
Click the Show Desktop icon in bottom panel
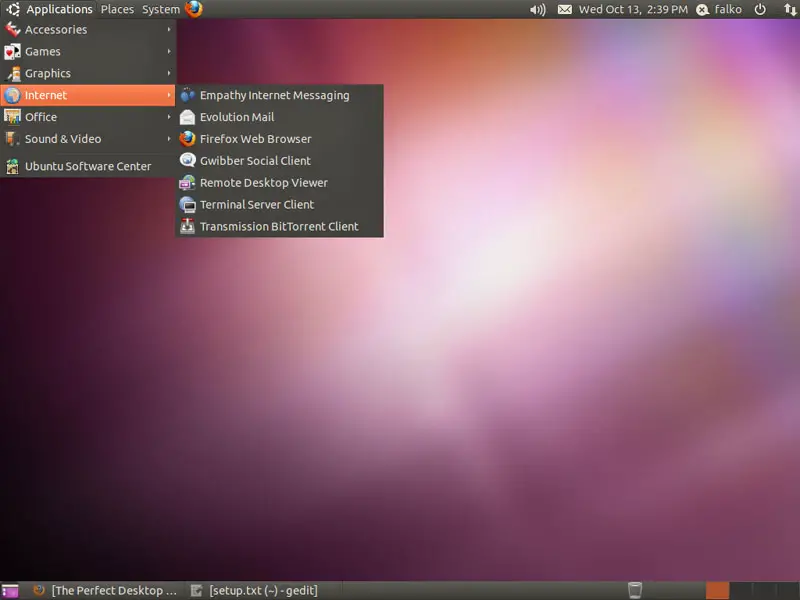pyautogui.click(x=10, y=591)
